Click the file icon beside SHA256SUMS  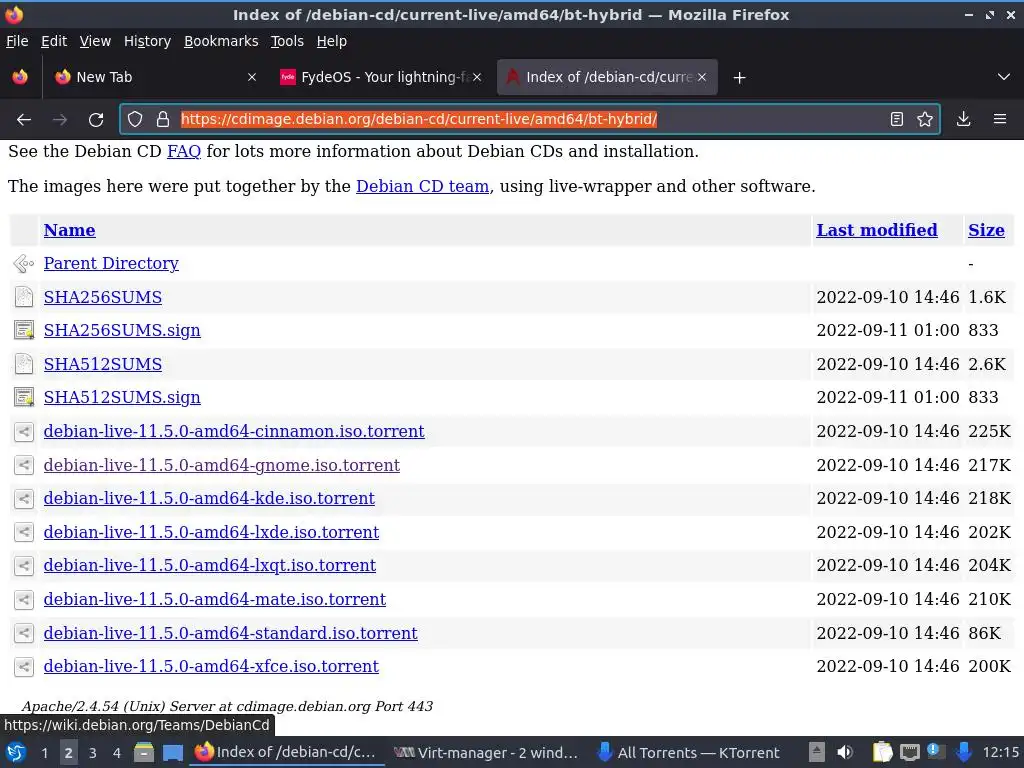point(24,297)
